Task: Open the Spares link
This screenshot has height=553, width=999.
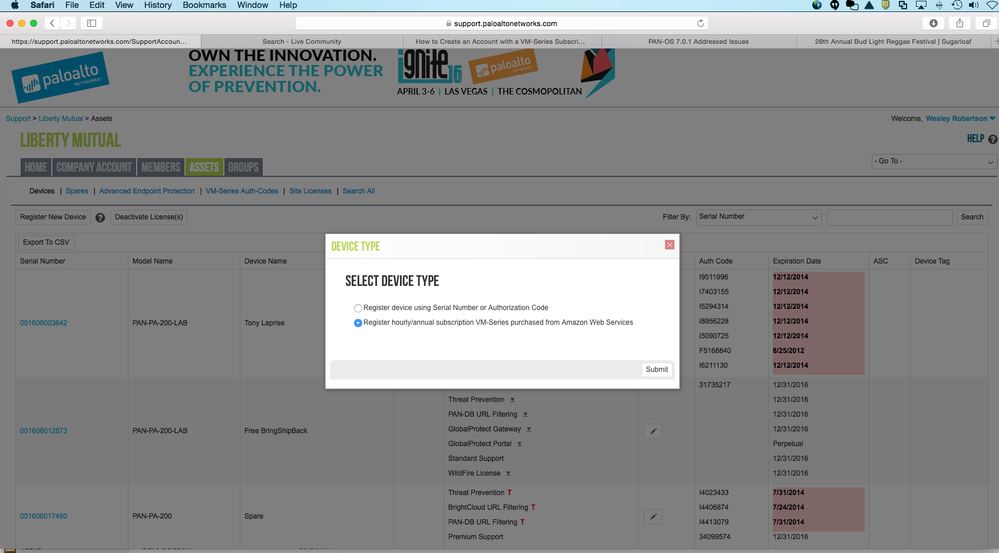Action: [77, 191]
